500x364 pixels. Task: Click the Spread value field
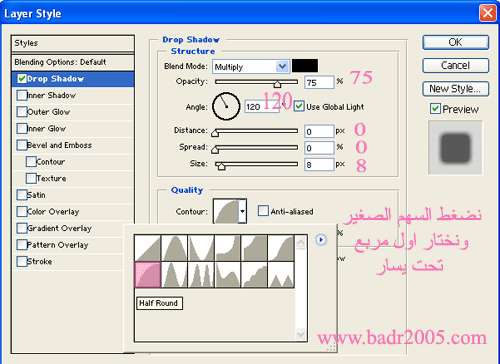pyautogui.click(x=319, y=148)
